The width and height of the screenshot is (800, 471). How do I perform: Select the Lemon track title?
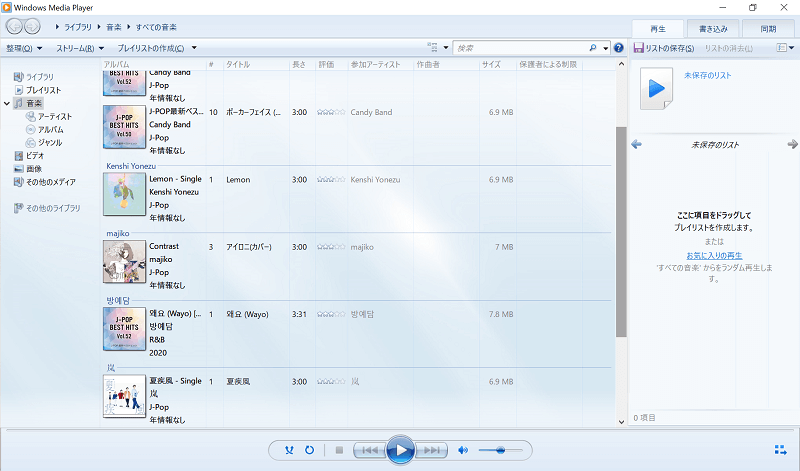coord(238,180)
